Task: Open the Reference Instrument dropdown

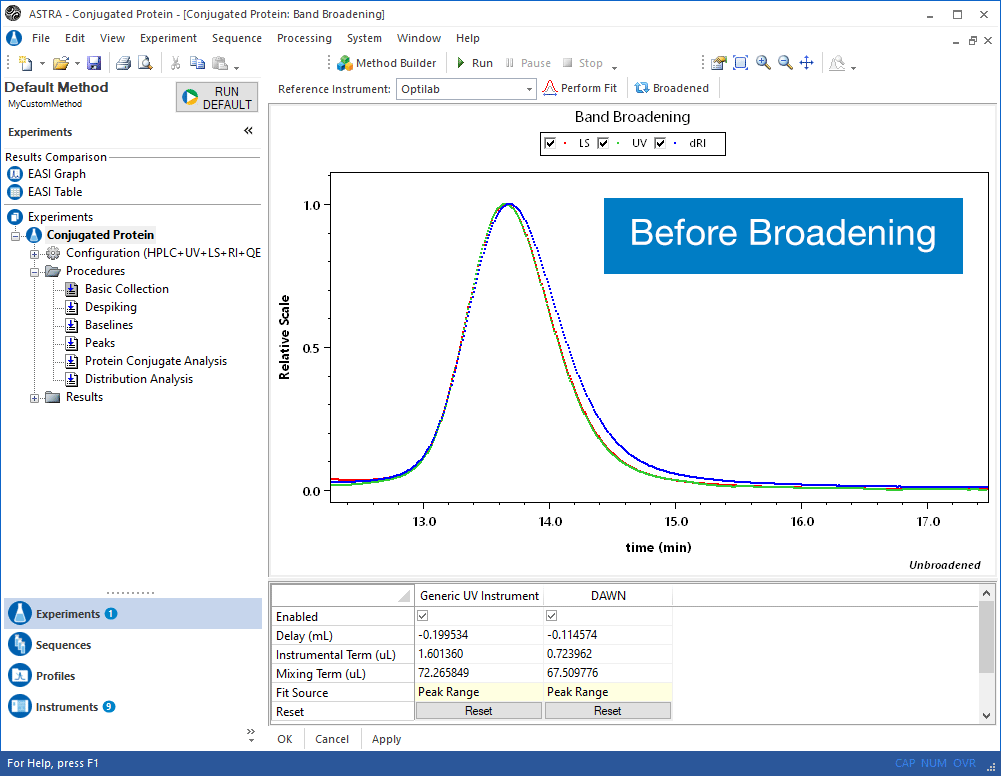Action: pyautogui.click(x=530, y=89)
